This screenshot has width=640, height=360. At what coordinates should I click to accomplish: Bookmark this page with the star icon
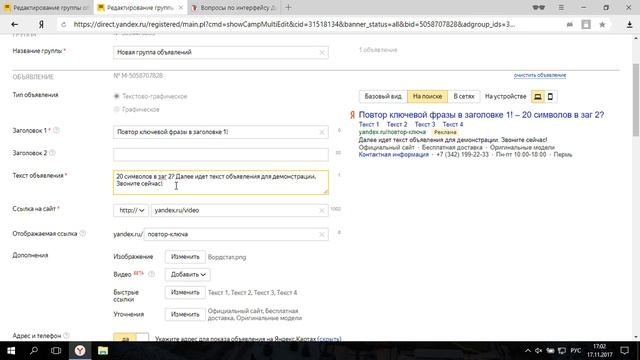pos(602,24)
